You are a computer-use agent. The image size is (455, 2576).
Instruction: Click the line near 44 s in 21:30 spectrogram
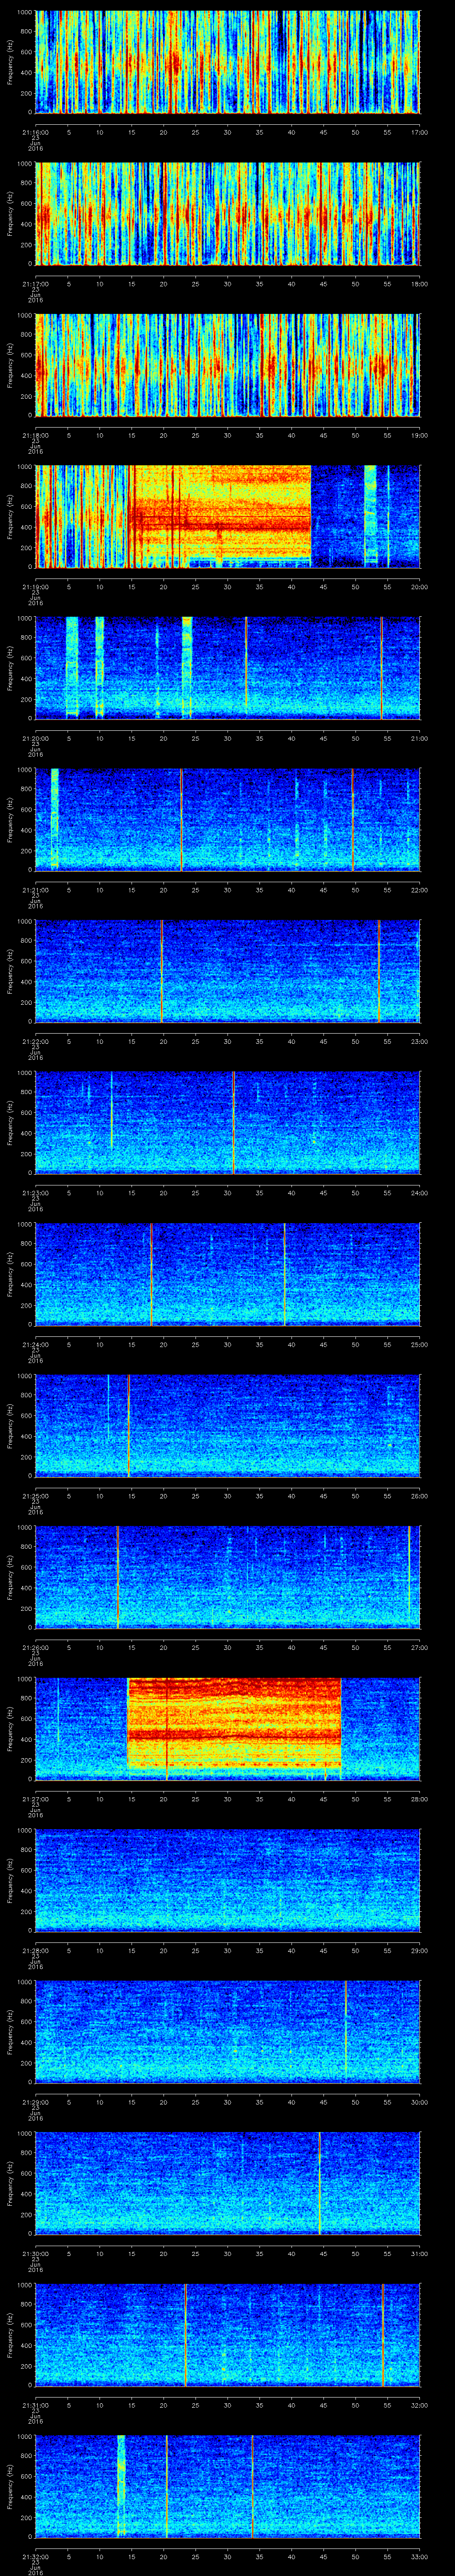point(319,2182)
